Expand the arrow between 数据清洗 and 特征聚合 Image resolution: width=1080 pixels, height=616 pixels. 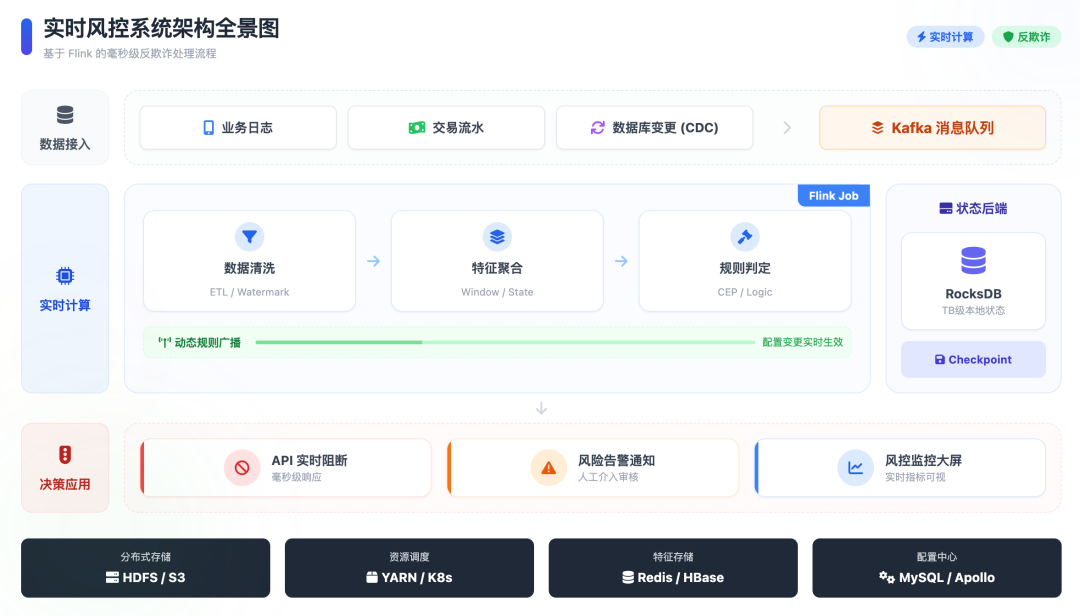pos(373,260)
